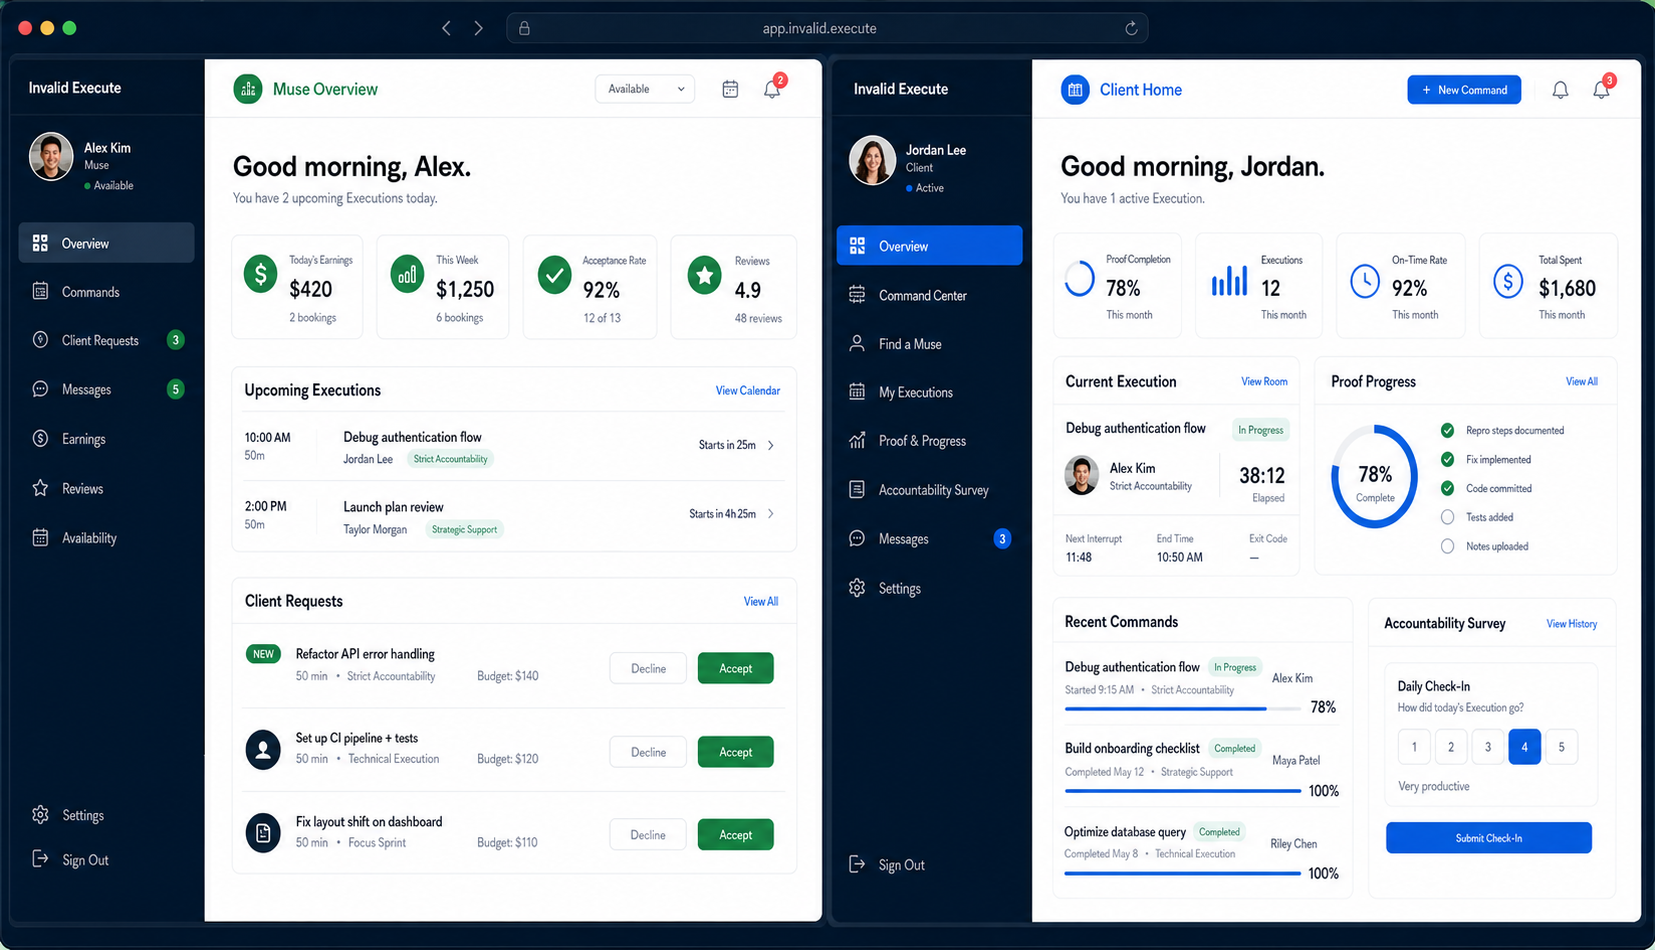Viewport: 1655px width, 950px height.
Task: Click the On-Time Rate clock icon
Action: point(1364,281)
